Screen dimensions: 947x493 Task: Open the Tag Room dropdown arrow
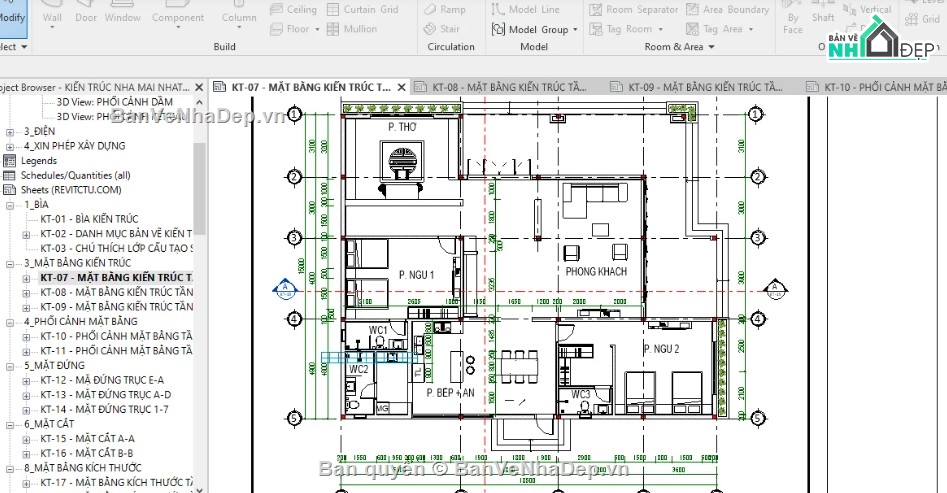(x=660, y=29)
